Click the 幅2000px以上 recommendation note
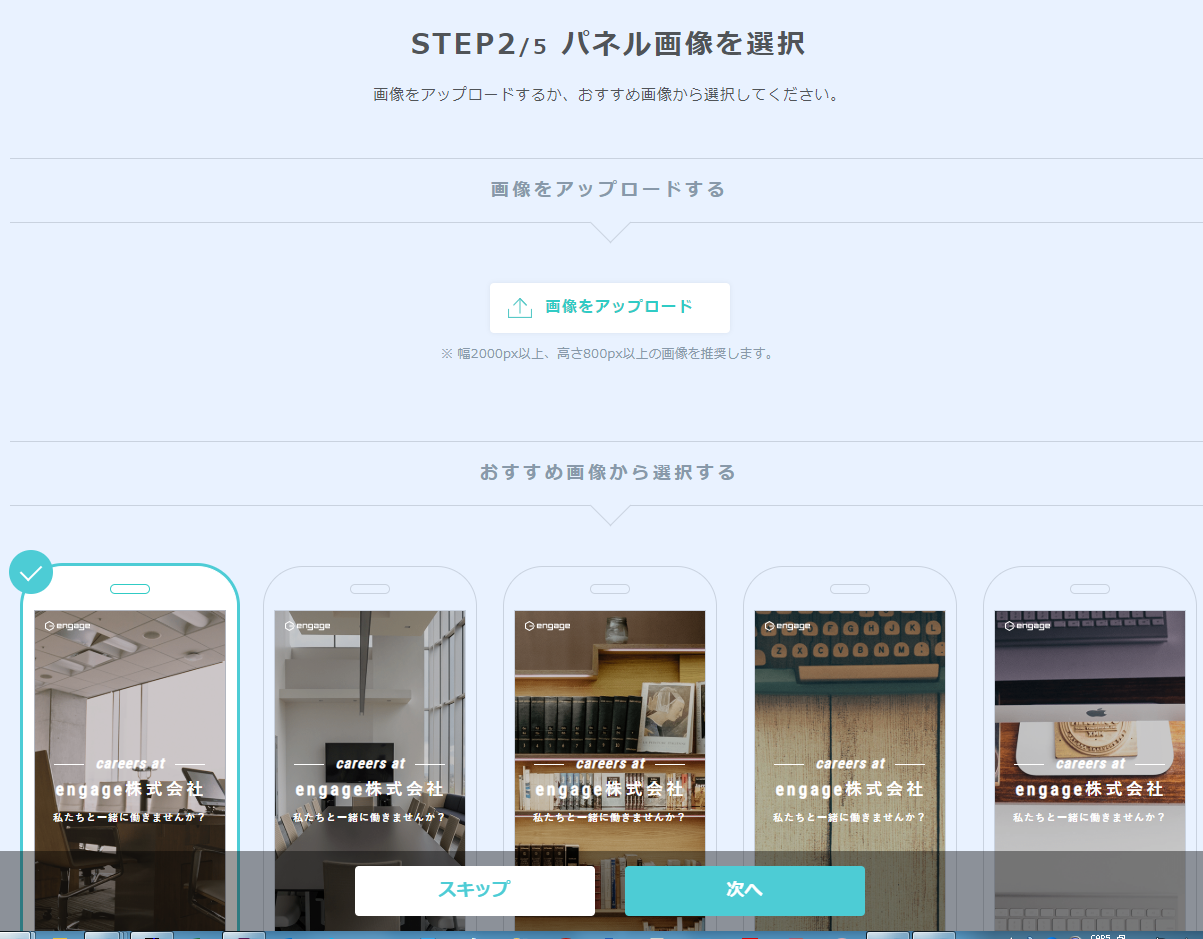1203x939 pixels. (608, 354)
